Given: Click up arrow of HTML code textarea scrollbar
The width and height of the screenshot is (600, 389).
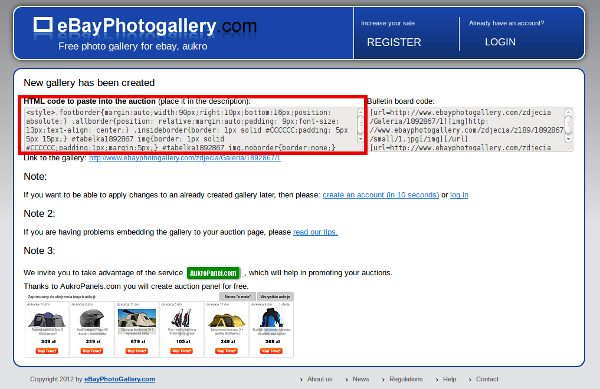Looking at the screenshot, I should (360, 112).
